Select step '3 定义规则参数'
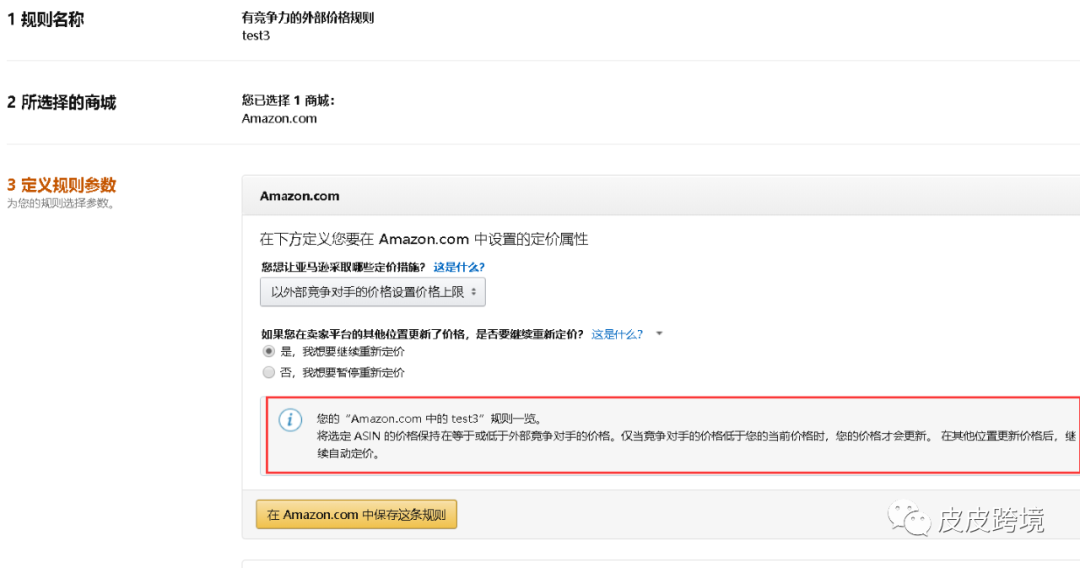The width and height of the screenshot is (1080, 568). pyautogui.click(x=62, y=184)
